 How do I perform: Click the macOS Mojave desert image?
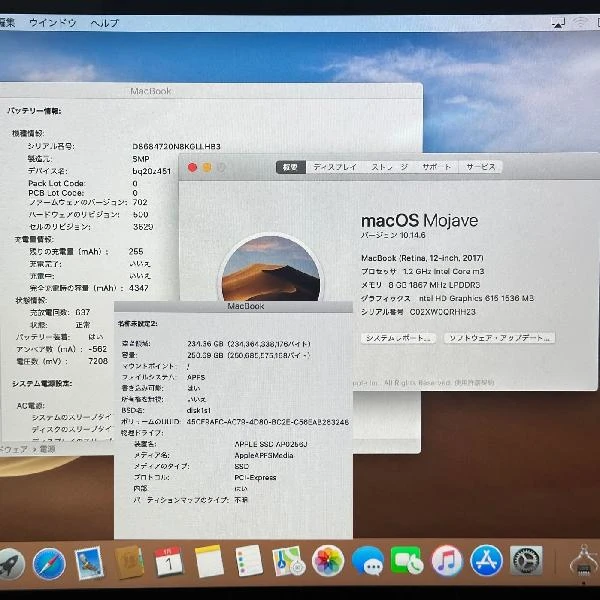[x=271, y=268]
